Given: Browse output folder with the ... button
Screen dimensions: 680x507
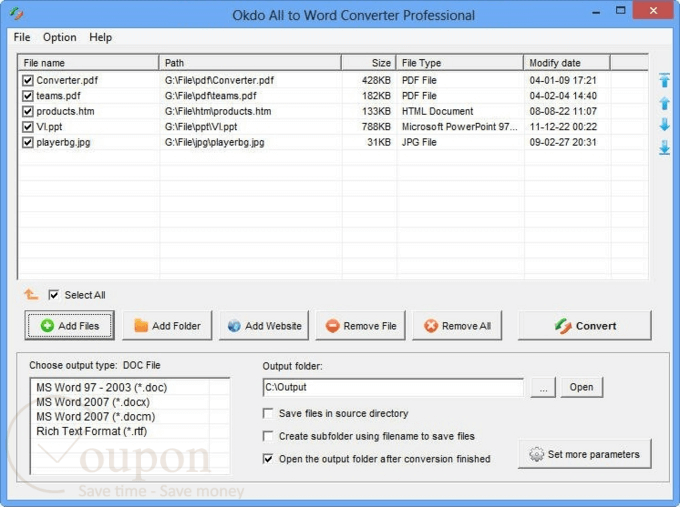Looking at the screenshot, I should 543,387.
